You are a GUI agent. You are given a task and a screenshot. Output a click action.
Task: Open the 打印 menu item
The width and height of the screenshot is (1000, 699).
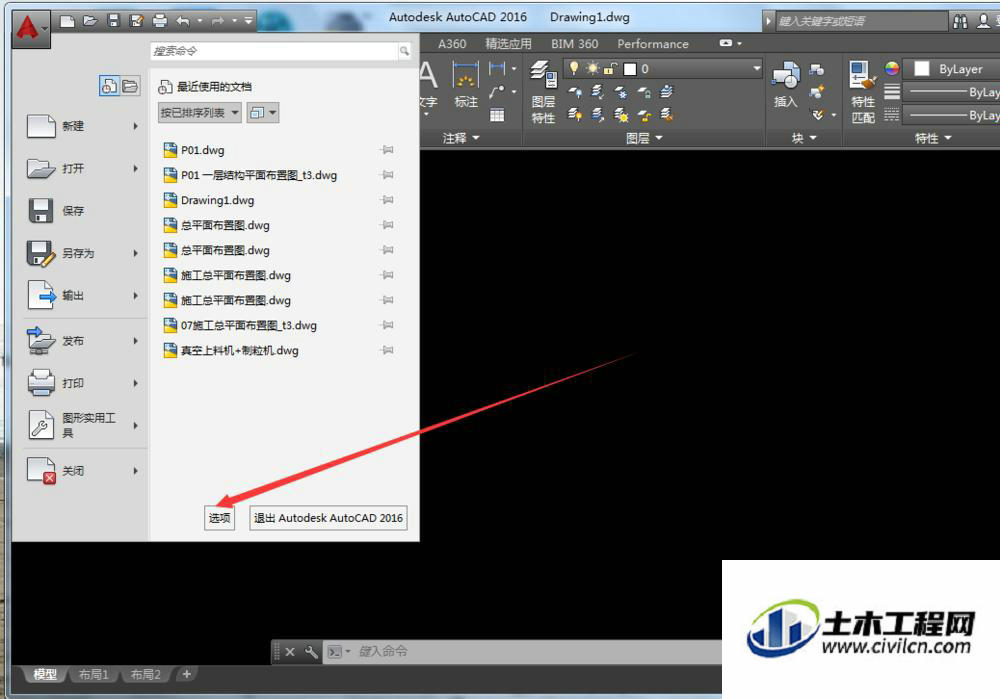point(82,383)
